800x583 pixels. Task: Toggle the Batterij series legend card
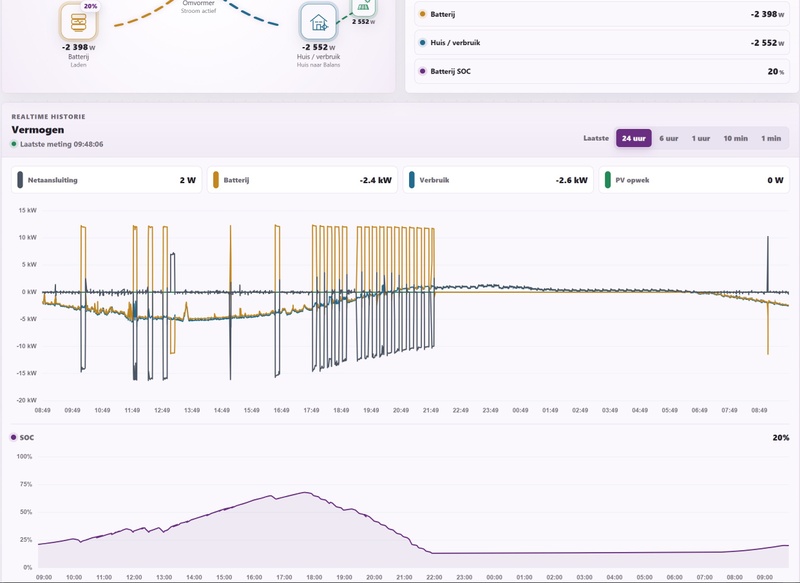coord(302,180)
